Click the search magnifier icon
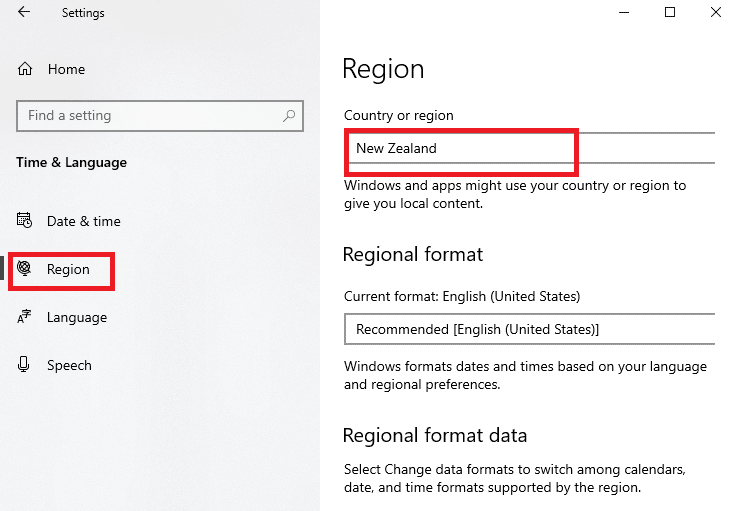Viewport: 731px width, 511px height. (x=289, y=116)
